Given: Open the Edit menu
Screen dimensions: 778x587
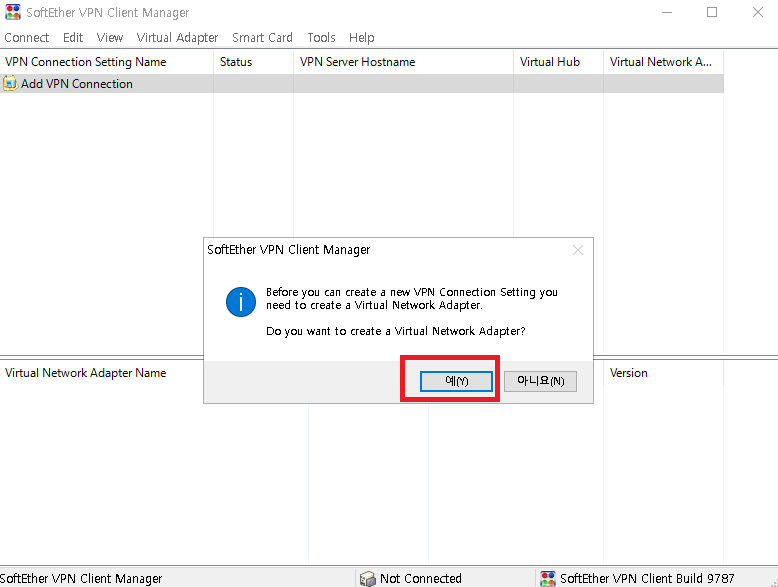Looking at the screenshot, I should (73, 38).
